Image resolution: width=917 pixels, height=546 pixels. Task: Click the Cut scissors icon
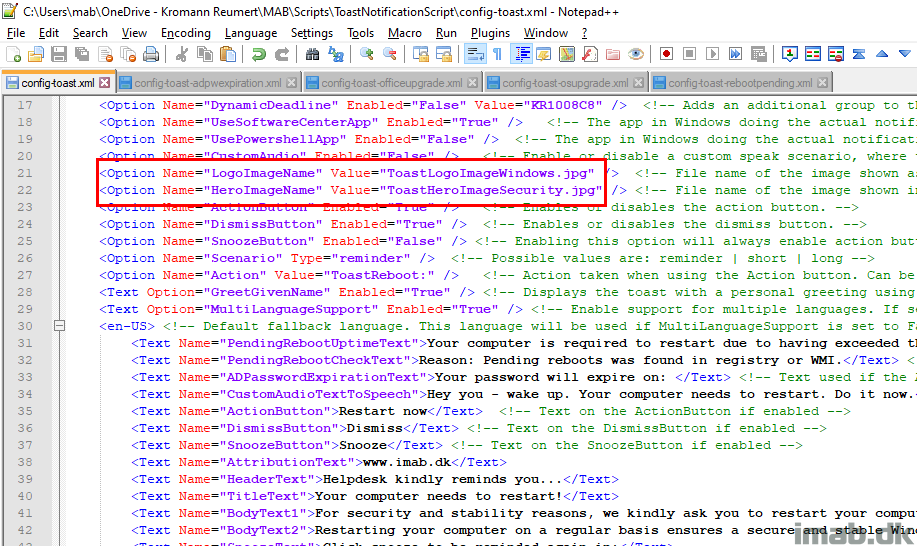[182, 54]
